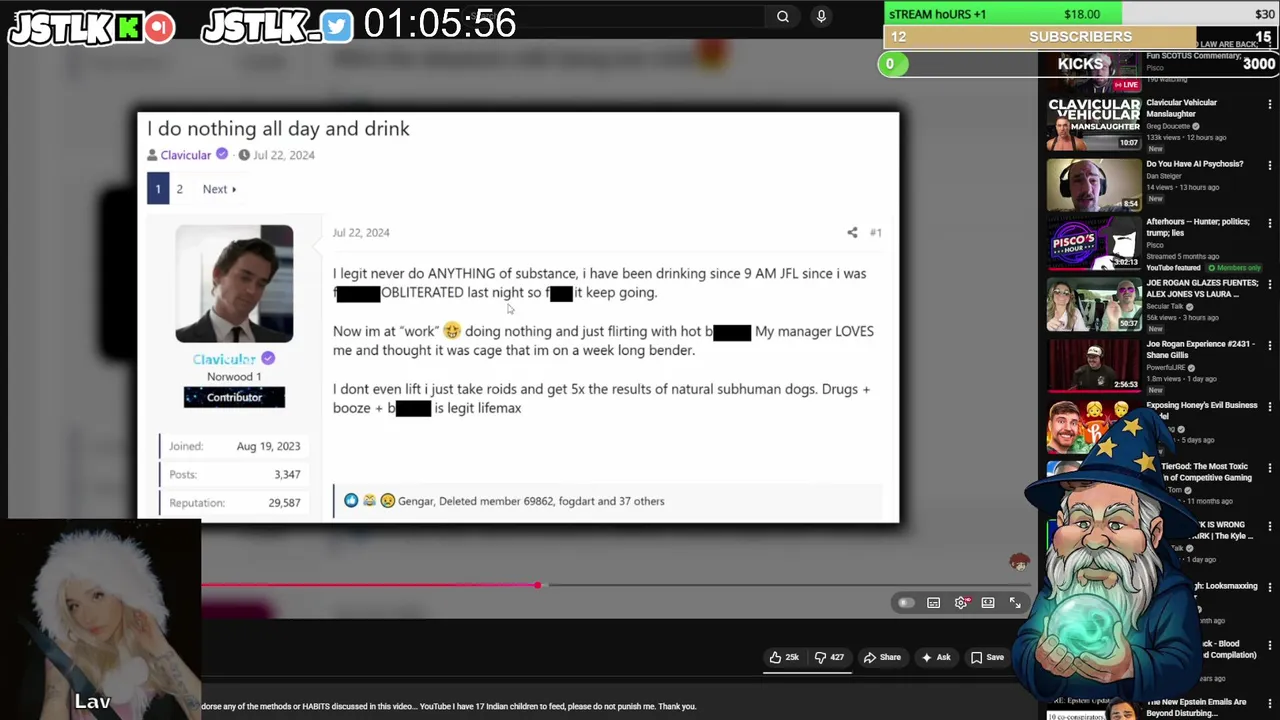Open more options for Afterhours Hunter politics video
Viewport: 1280px width, 720px height.
pos(1269,224)
